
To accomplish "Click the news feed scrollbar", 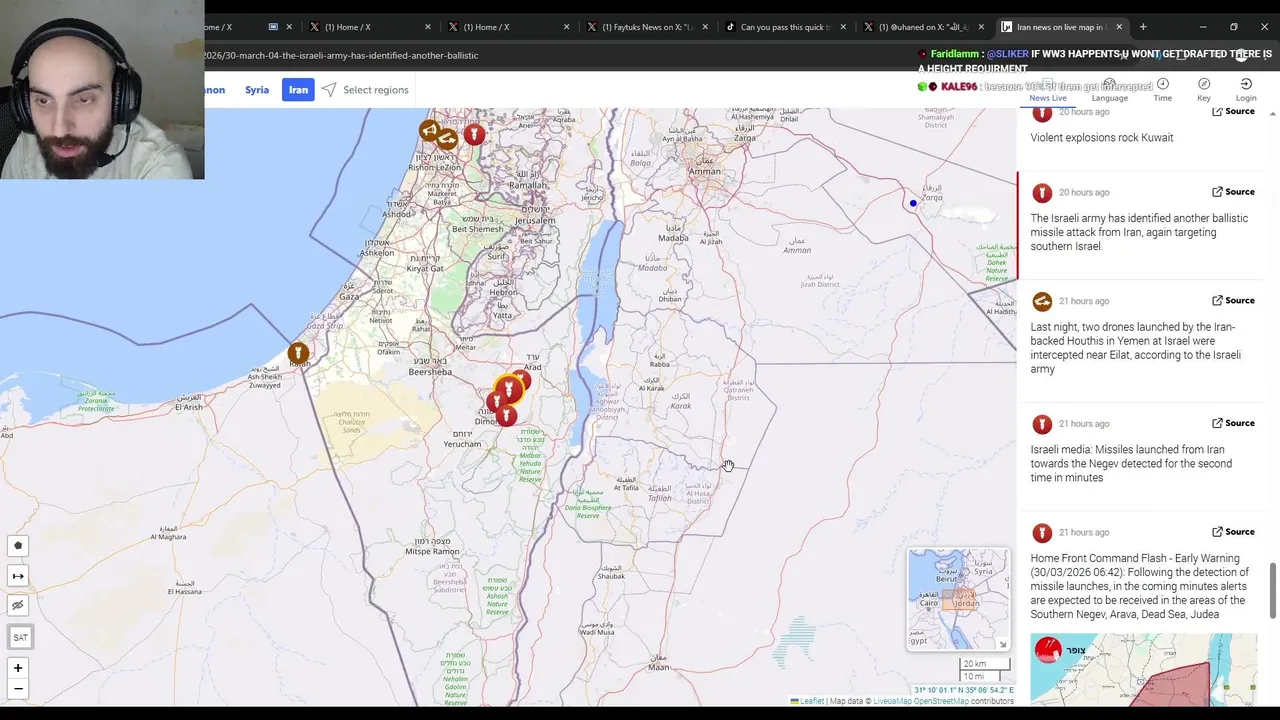I will [1273, 590].
